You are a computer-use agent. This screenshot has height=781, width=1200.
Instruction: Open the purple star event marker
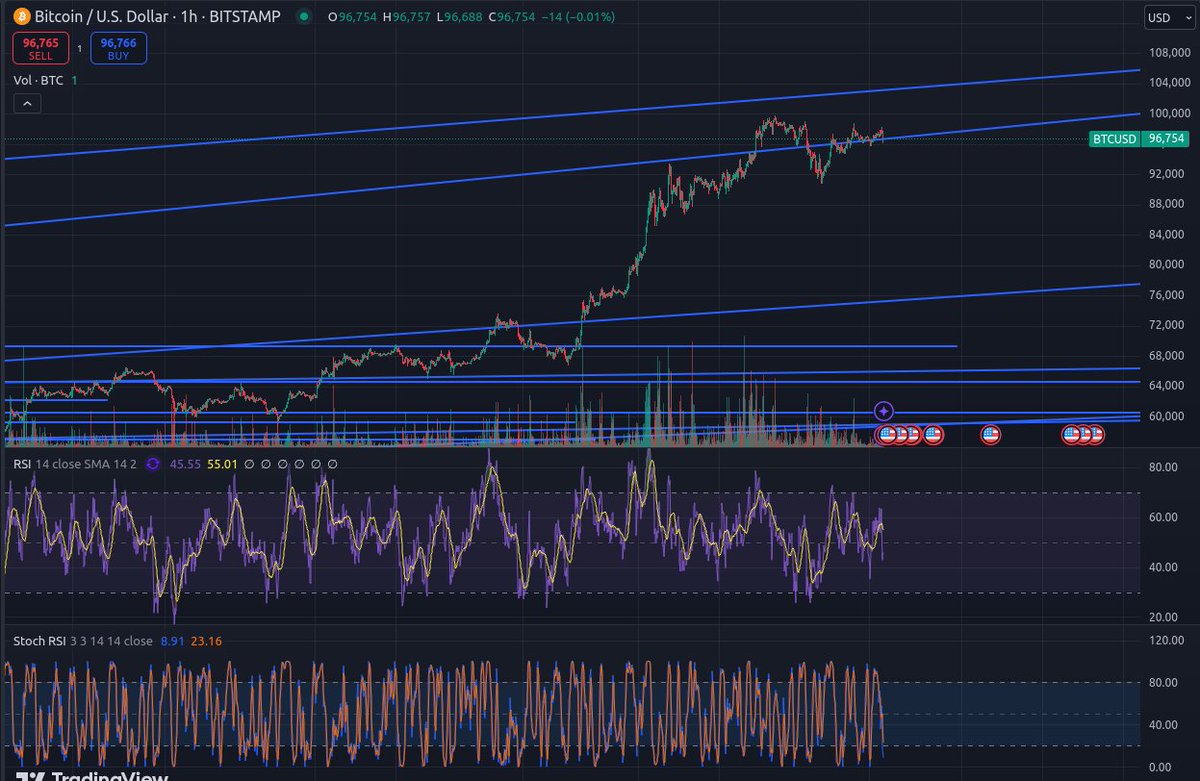coord(883,410)
